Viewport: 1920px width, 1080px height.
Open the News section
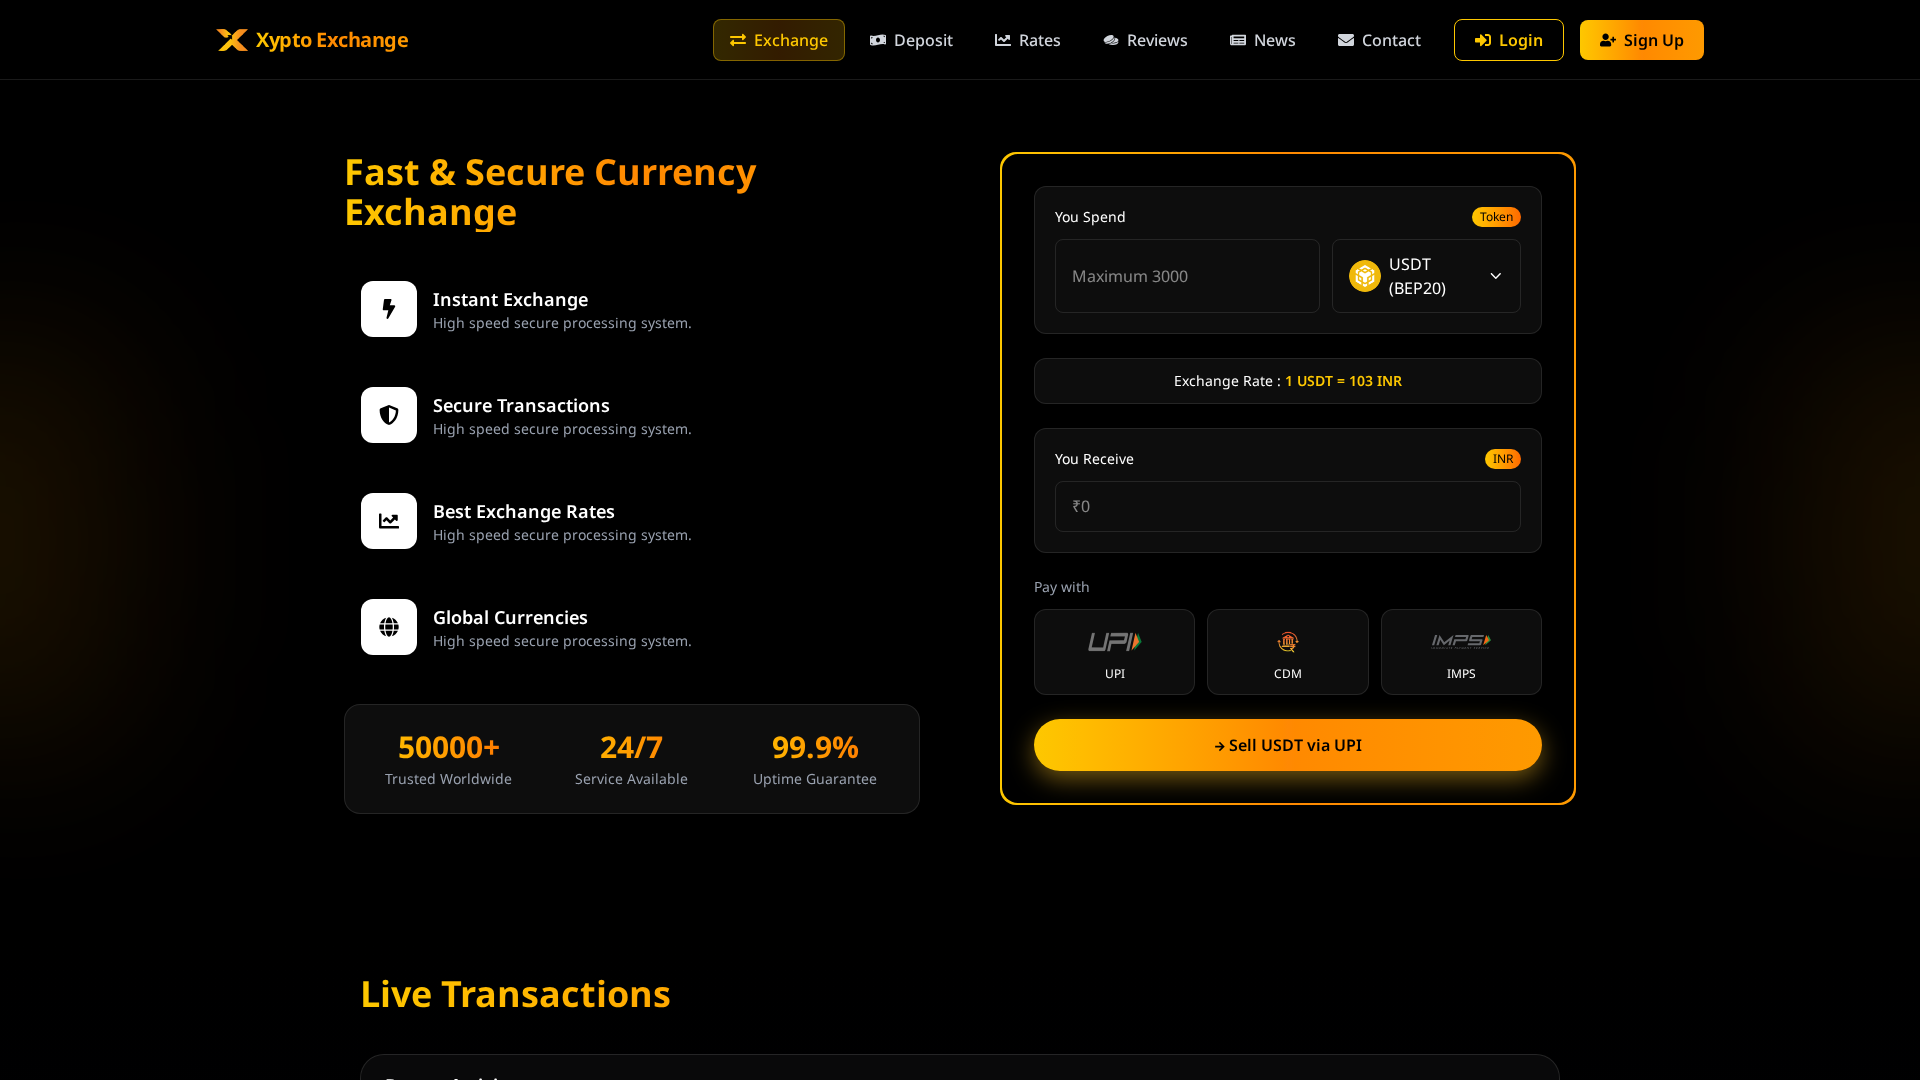1263,40
